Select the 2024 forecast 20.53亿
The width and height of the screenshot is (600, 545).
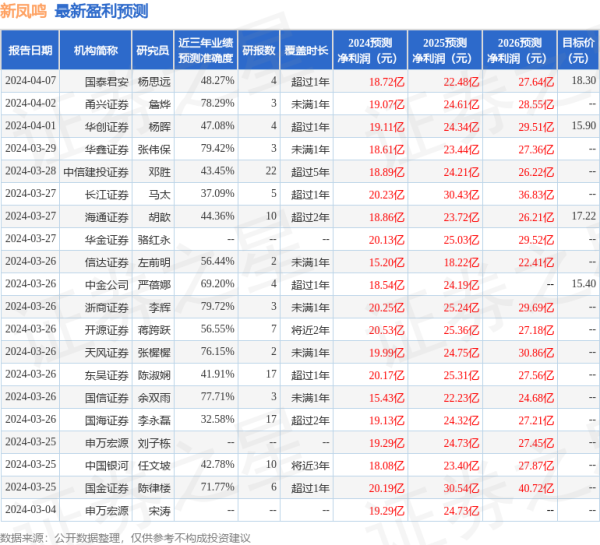(x=386, y=330)
